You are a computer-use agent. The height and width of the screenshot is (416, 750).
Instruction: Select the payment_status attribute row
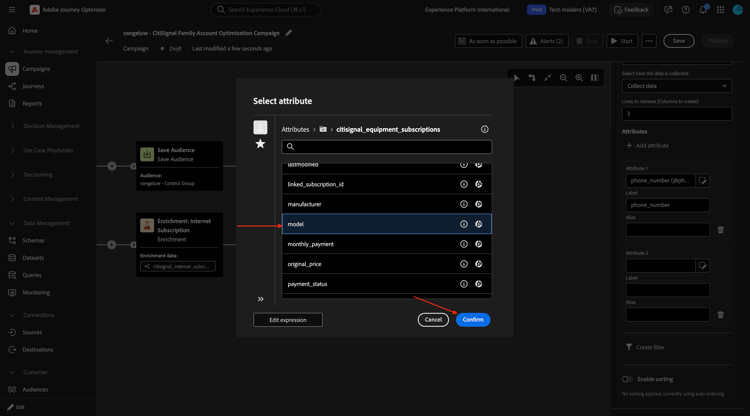click(386, 284)
